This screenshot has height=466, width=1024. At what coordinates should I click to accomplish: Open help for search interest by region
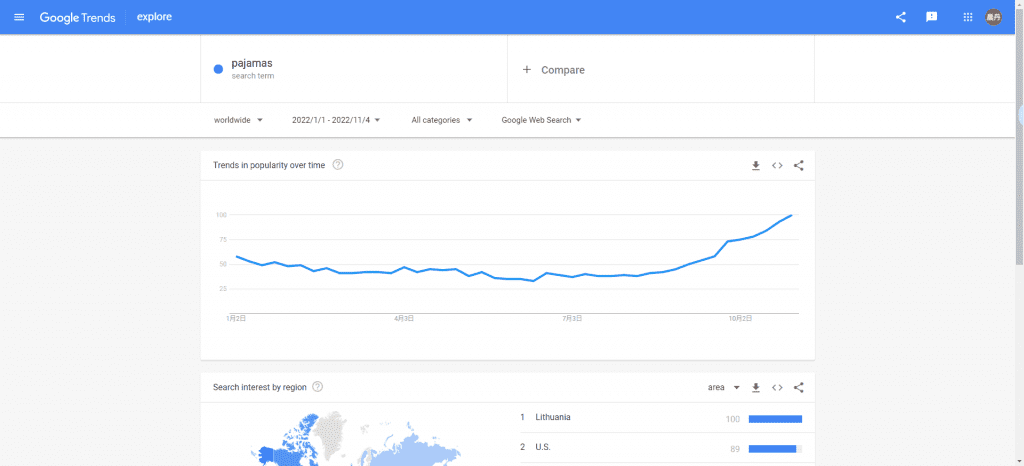pos(318,387)
